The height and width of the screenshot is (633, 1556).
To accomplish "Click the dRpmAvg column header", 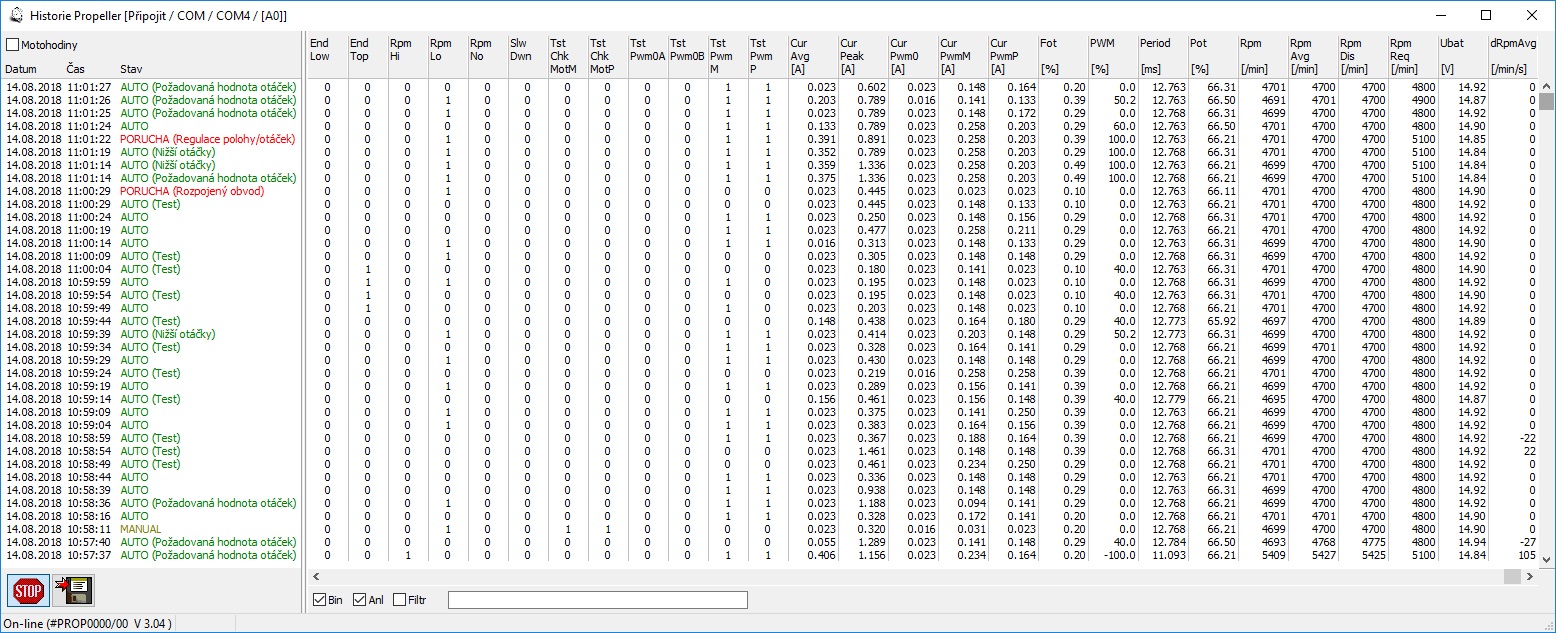I will click(x=1512, y=56).
